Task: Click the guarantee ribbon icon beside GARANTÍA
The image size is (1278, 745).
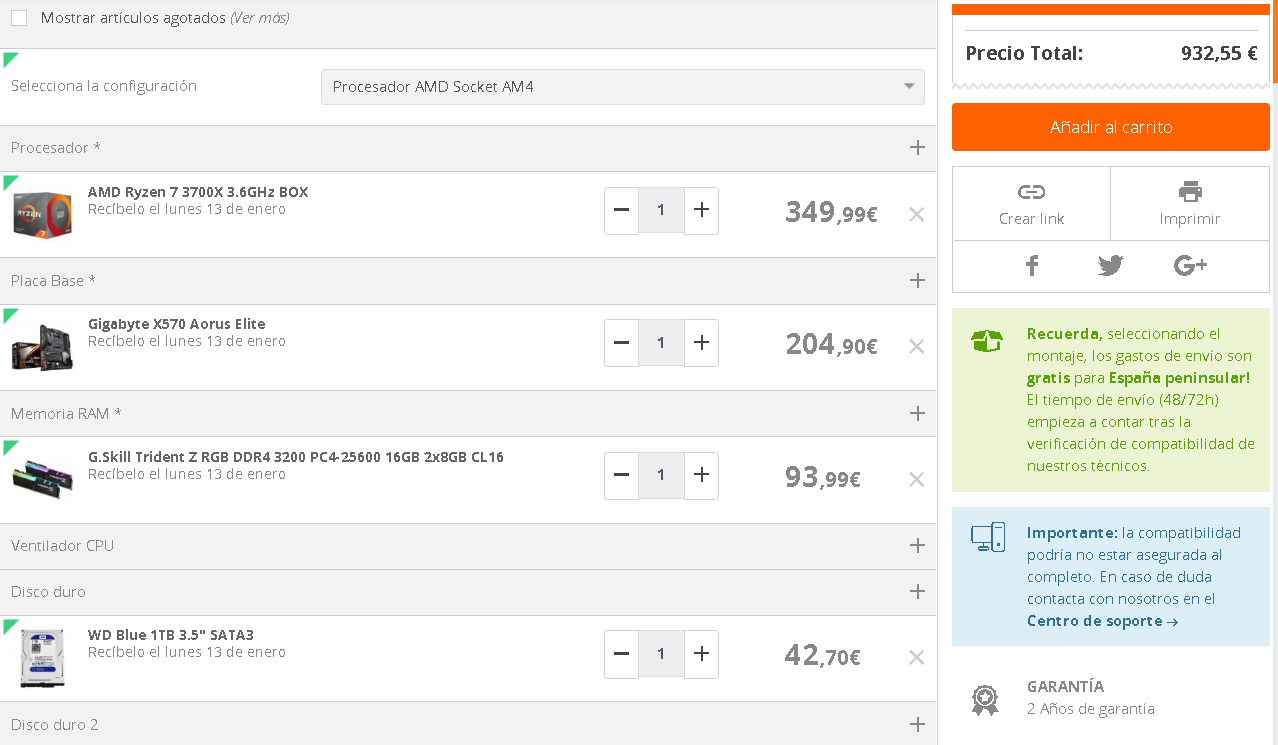Action: click(985, 699)
